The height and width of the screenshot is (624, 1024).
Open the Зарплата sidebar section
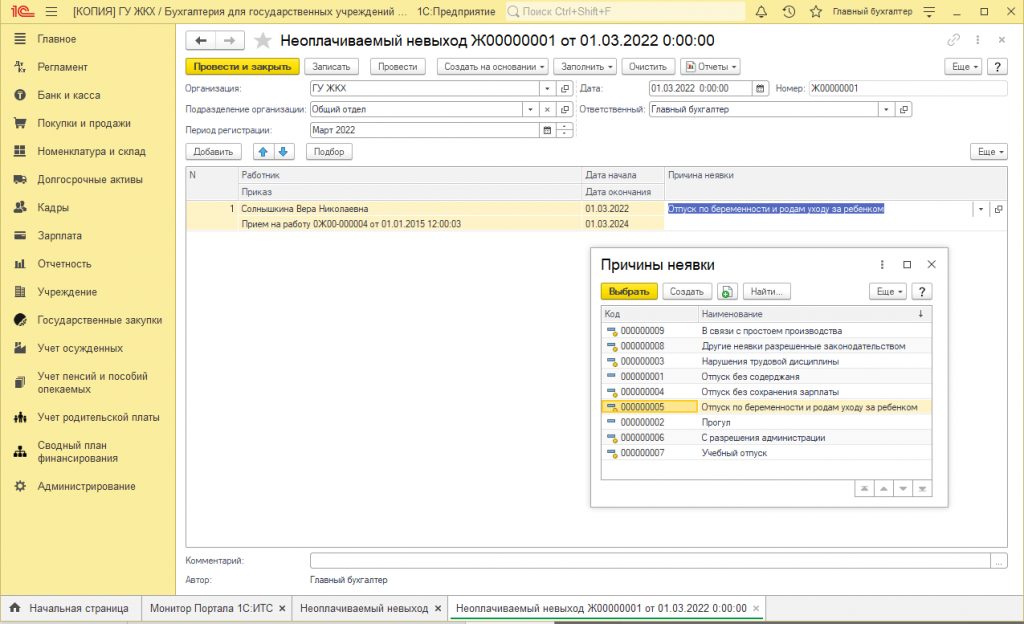pos(59,236)
